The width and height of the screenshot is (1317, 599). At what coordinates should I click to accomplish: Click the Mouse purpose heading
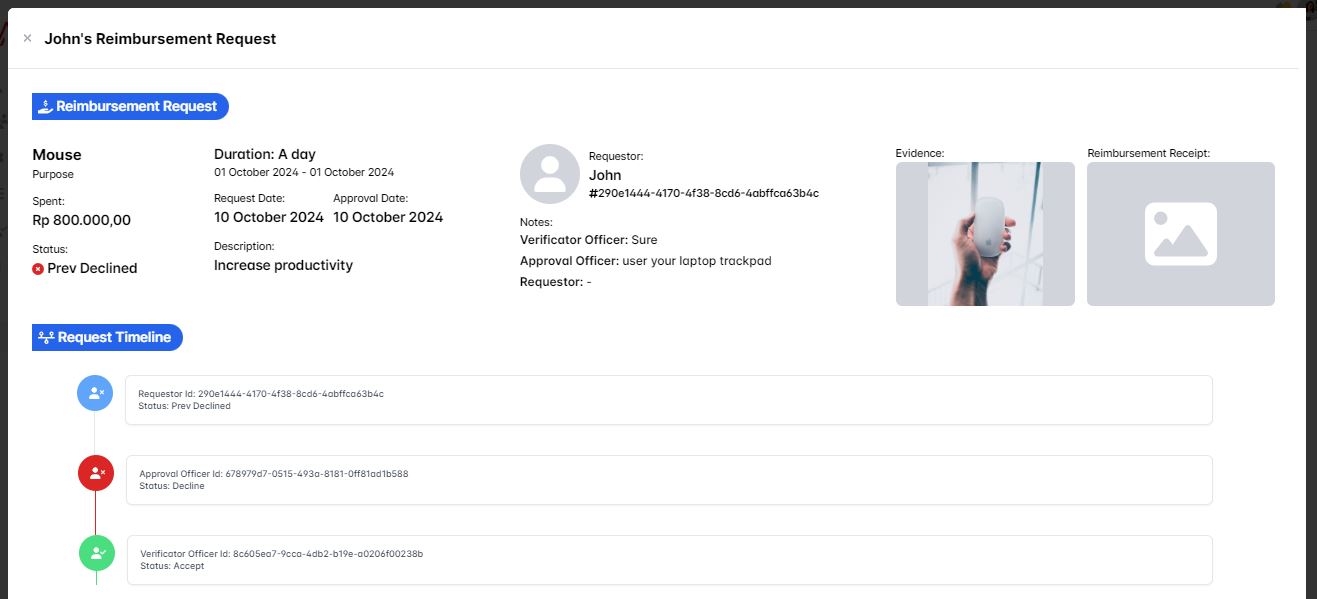pyautogui.click(x=57, y=155)
